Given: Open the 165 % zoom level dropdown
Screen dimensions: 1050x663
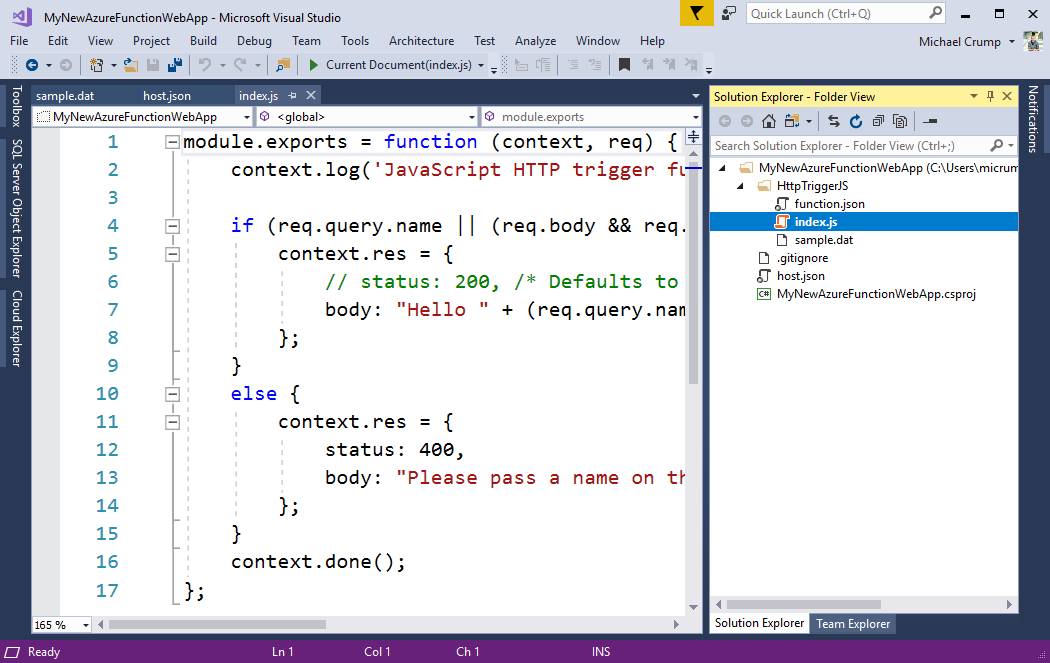Looking at the screenshot, I should click(x=85, y=625).
